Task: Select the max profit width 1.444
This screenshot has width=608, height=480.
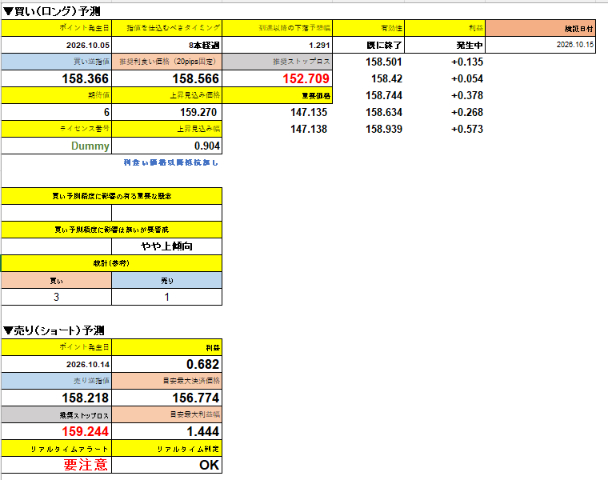Action: tap(167, 431)
